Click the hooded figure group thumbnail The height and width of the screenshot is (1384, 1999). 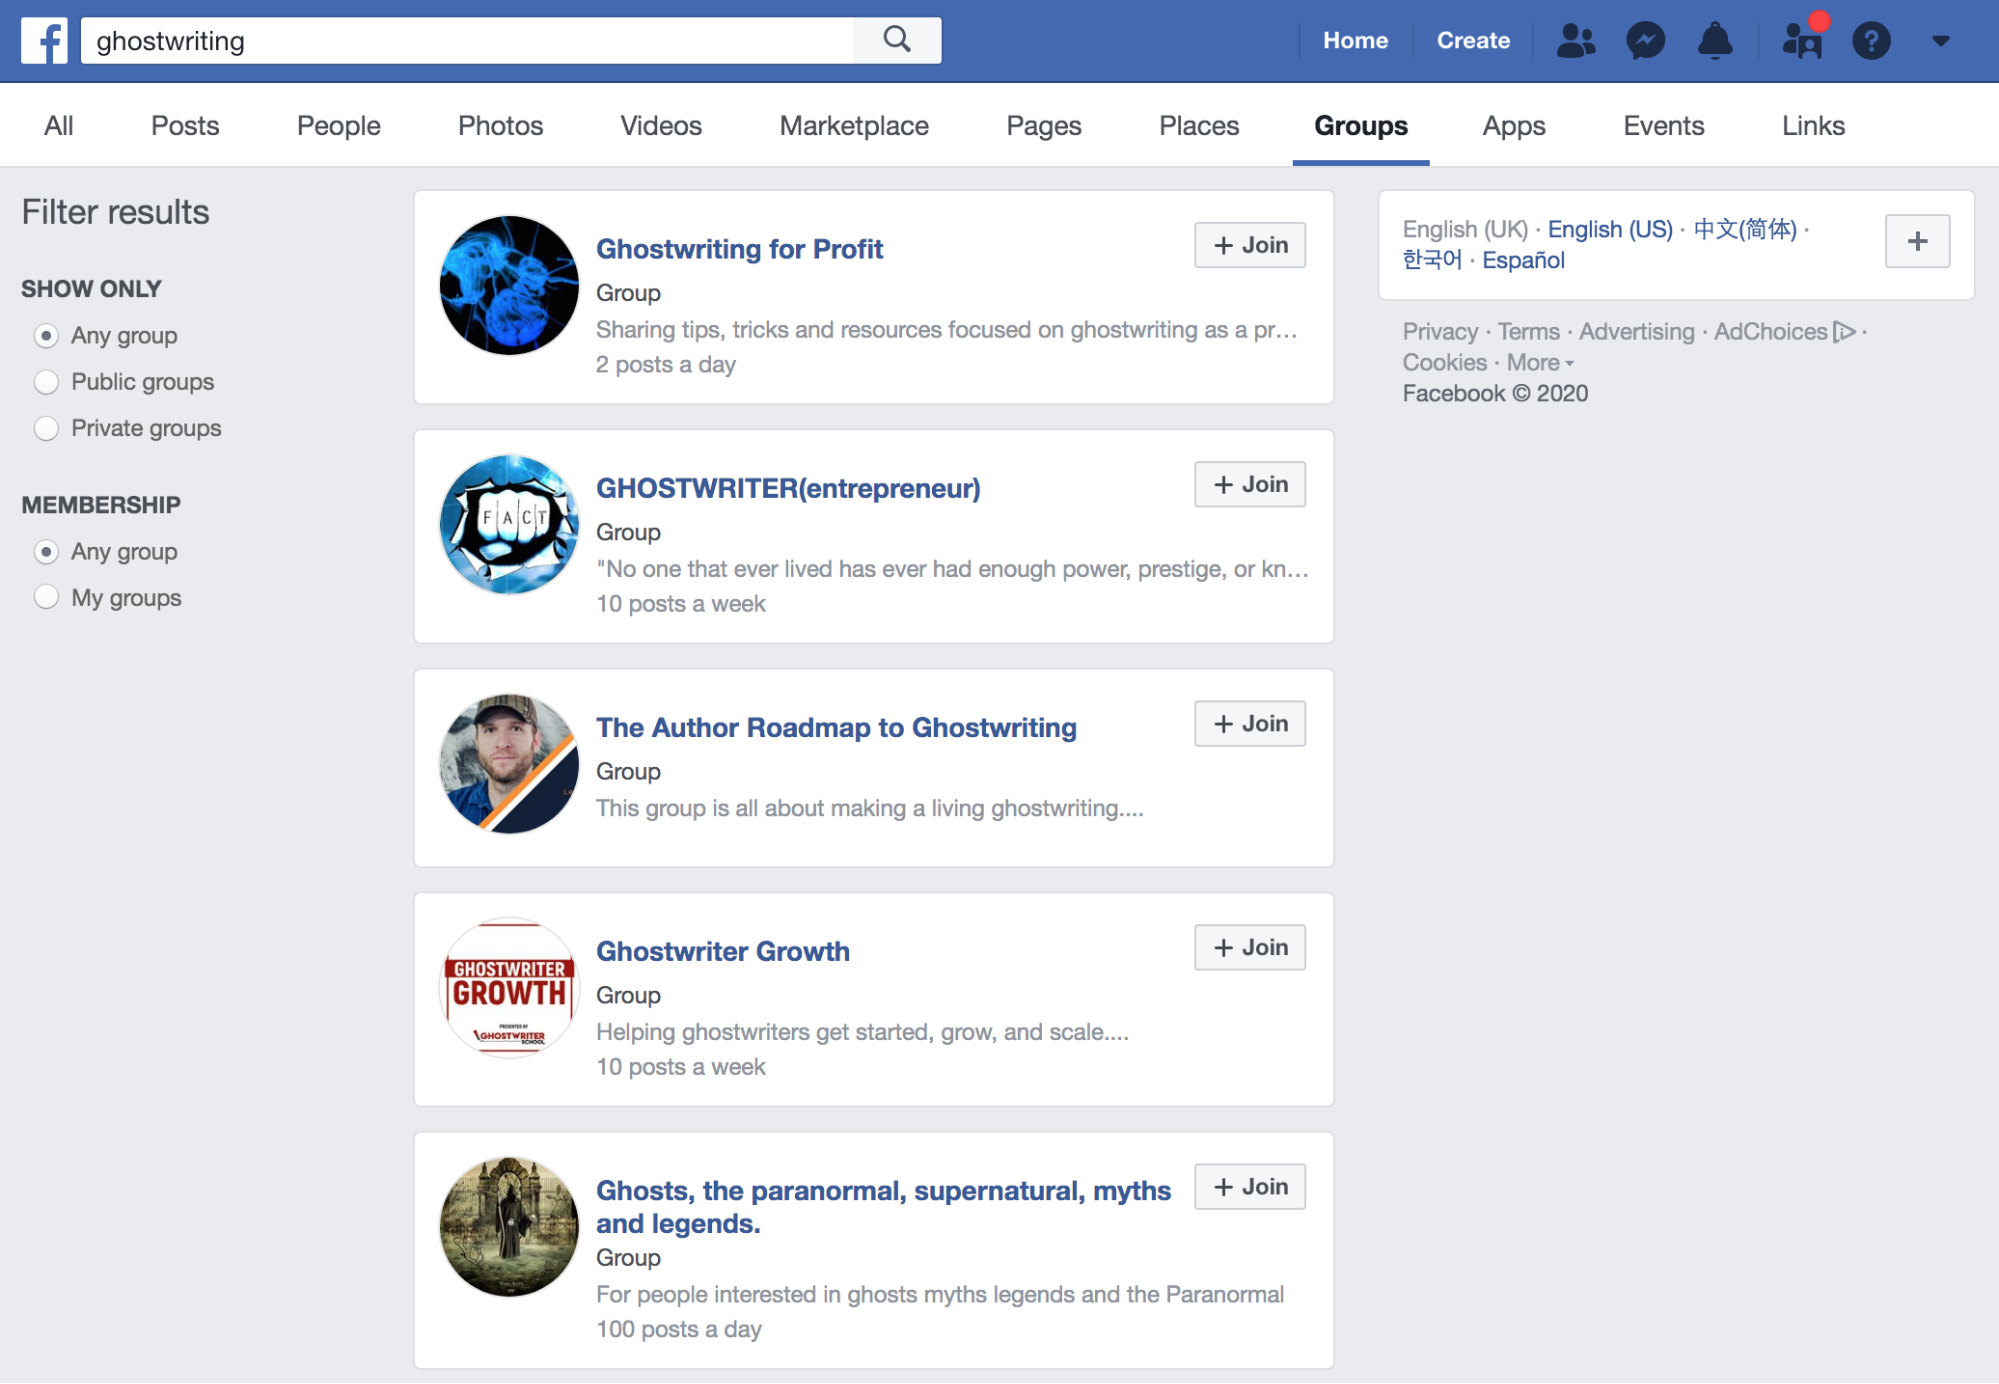coord(509,1226)
